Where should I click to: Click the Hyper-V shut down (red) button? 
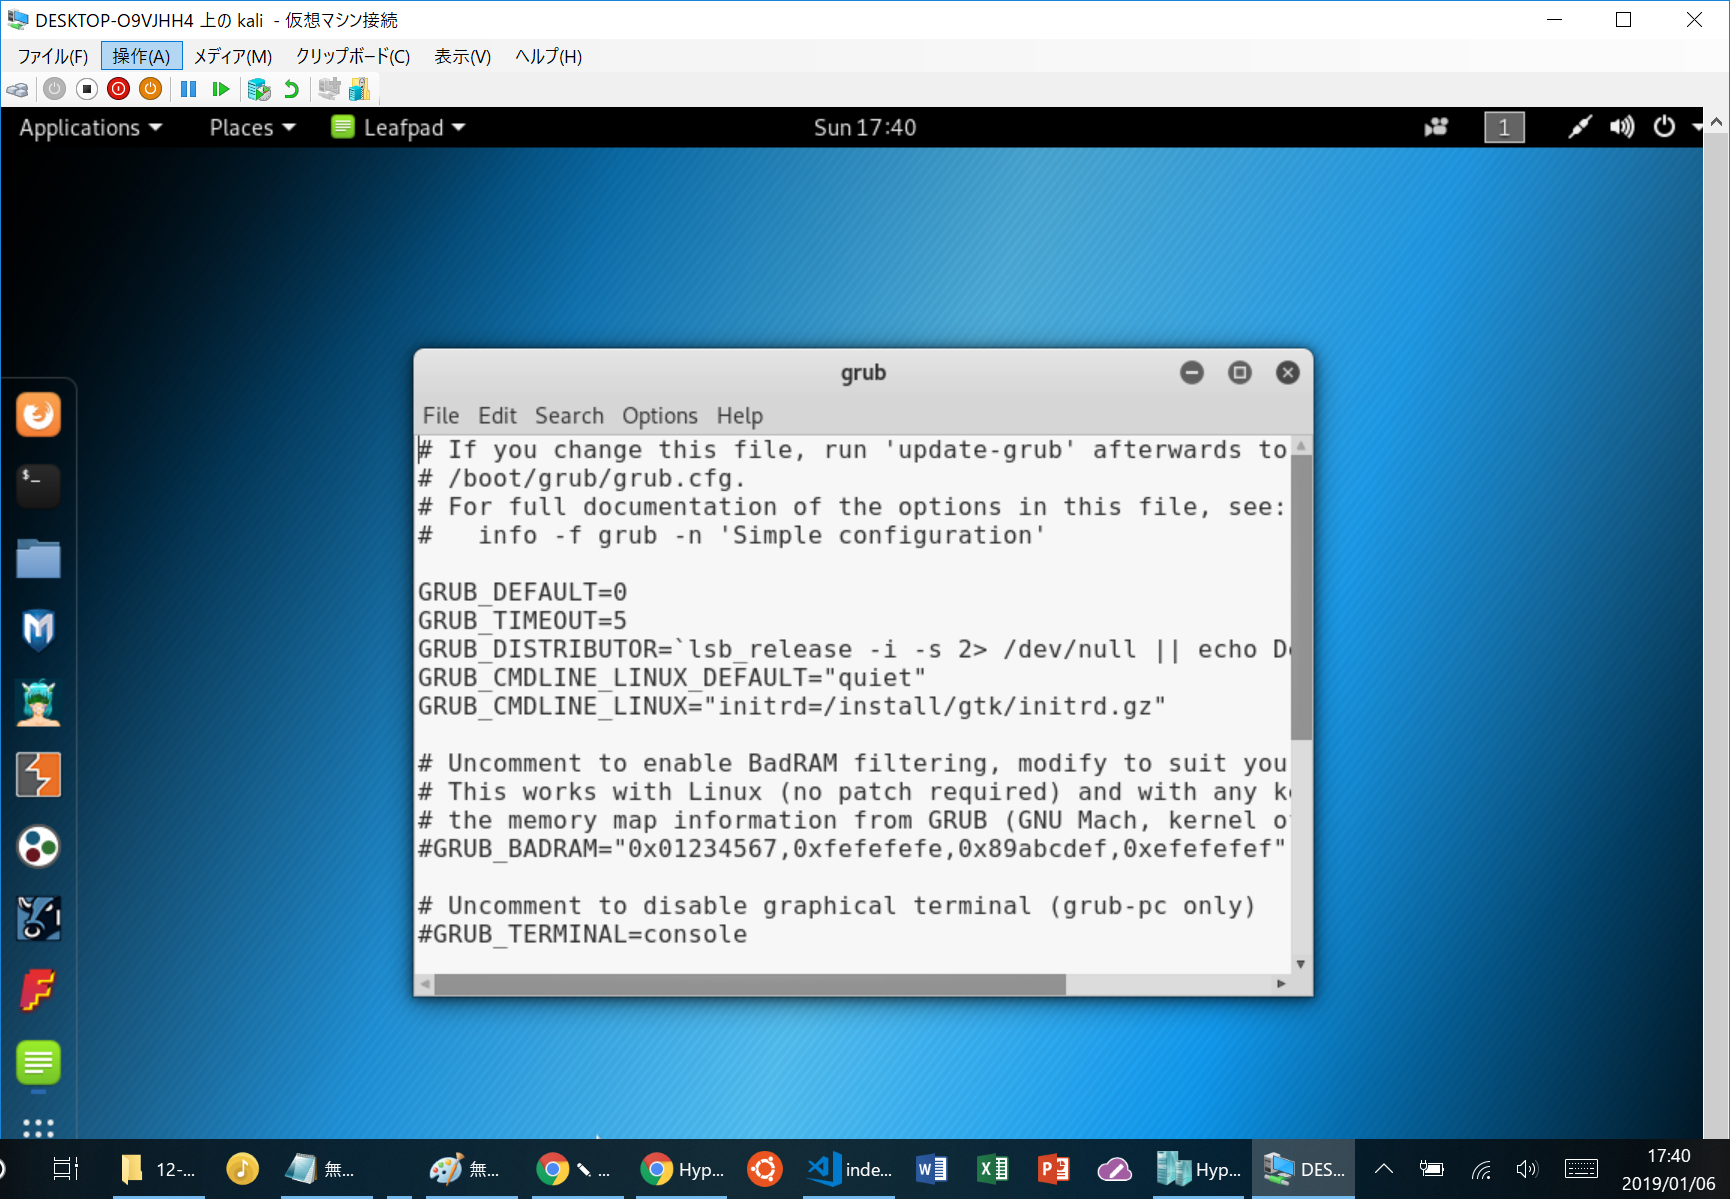(118, 89)
